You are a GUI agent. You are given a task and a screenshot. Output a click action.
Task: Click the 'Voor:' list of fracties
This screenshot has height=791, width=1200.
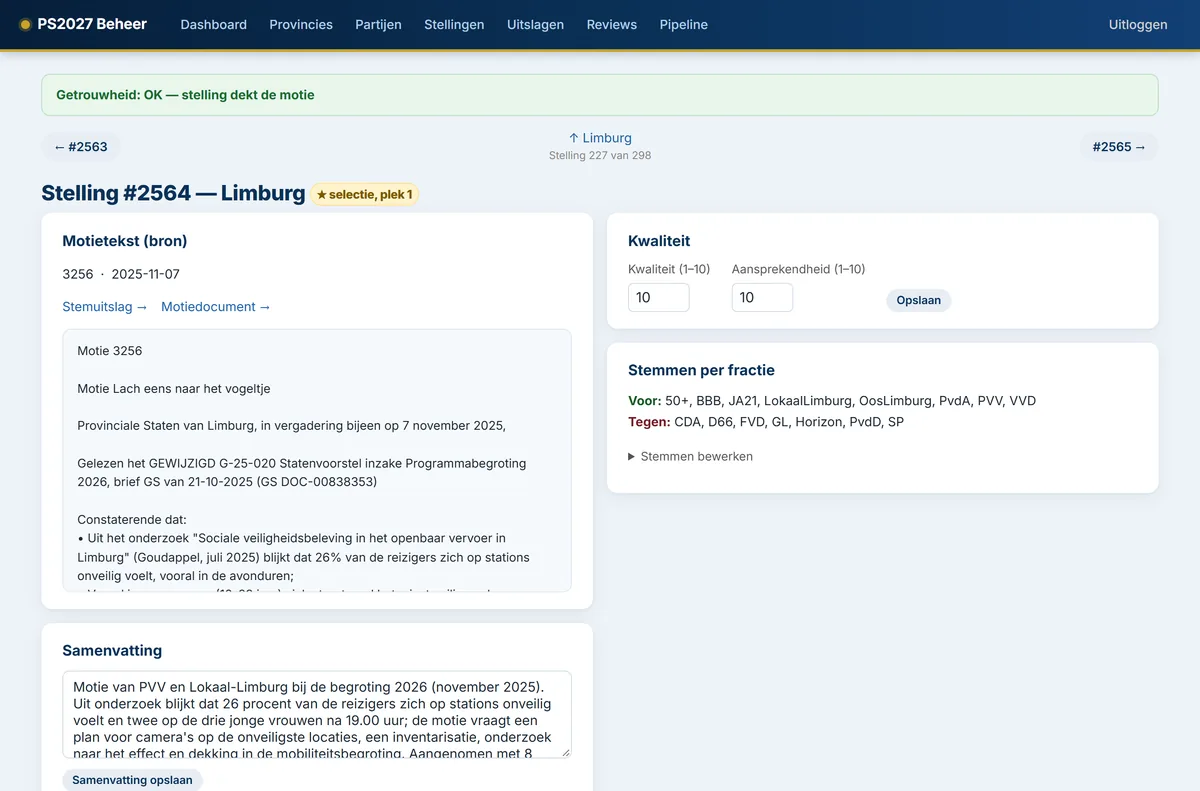click(832, 401)
